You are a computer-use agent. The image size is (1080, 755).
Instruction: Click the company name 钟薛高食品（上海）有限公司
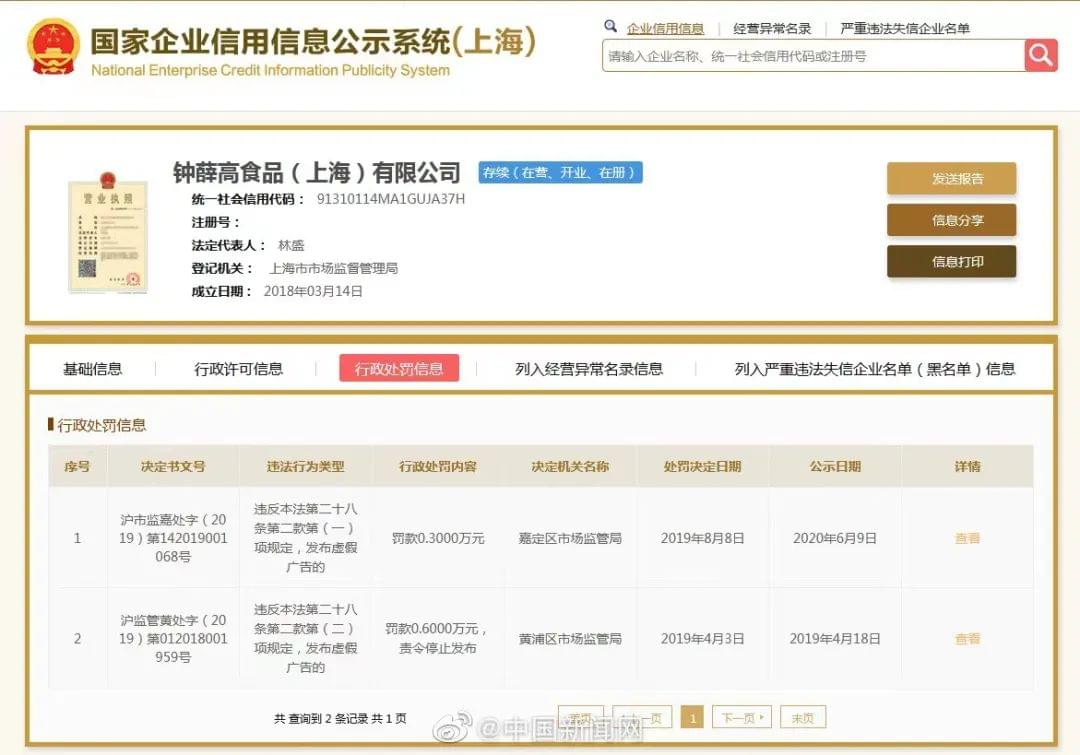click(x=317, y=172)
